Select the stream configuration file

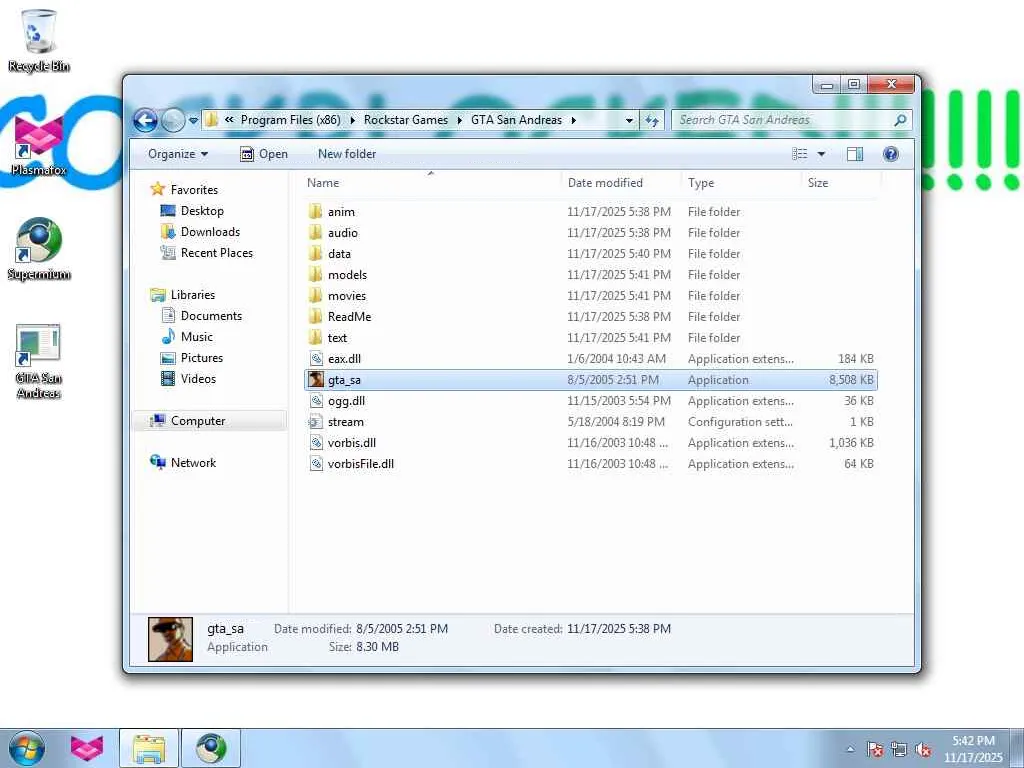pyautogui.click(x=590, y=422)
